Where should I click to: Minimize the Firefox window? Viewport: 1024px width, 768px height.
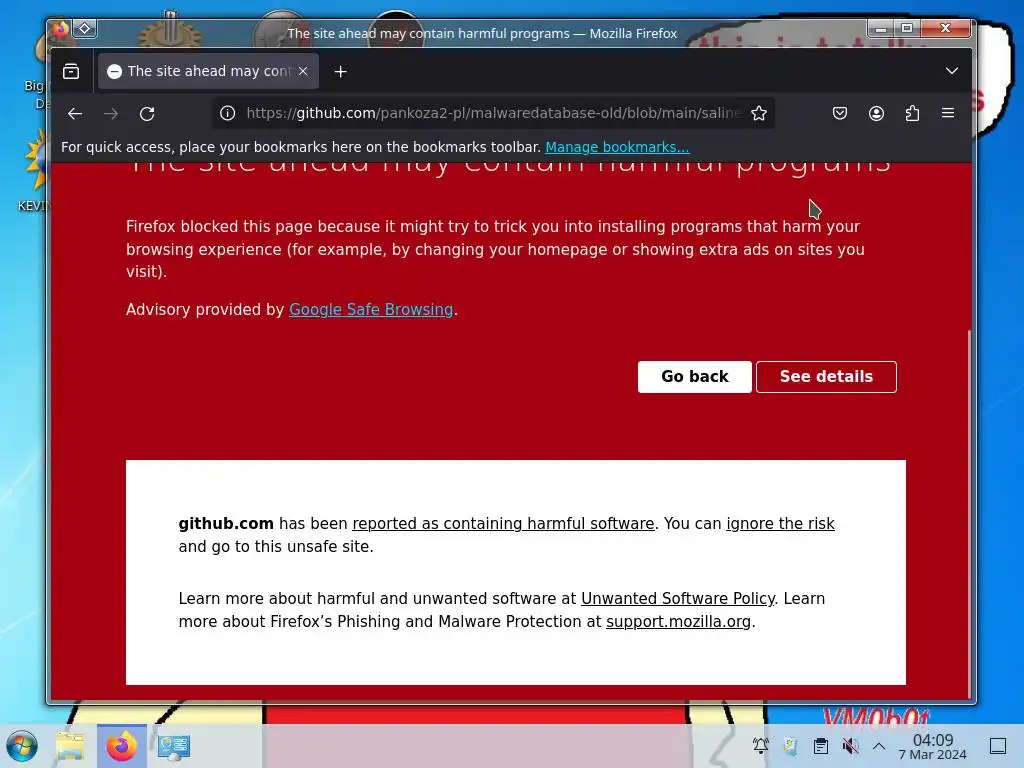[x=880, y=28]
